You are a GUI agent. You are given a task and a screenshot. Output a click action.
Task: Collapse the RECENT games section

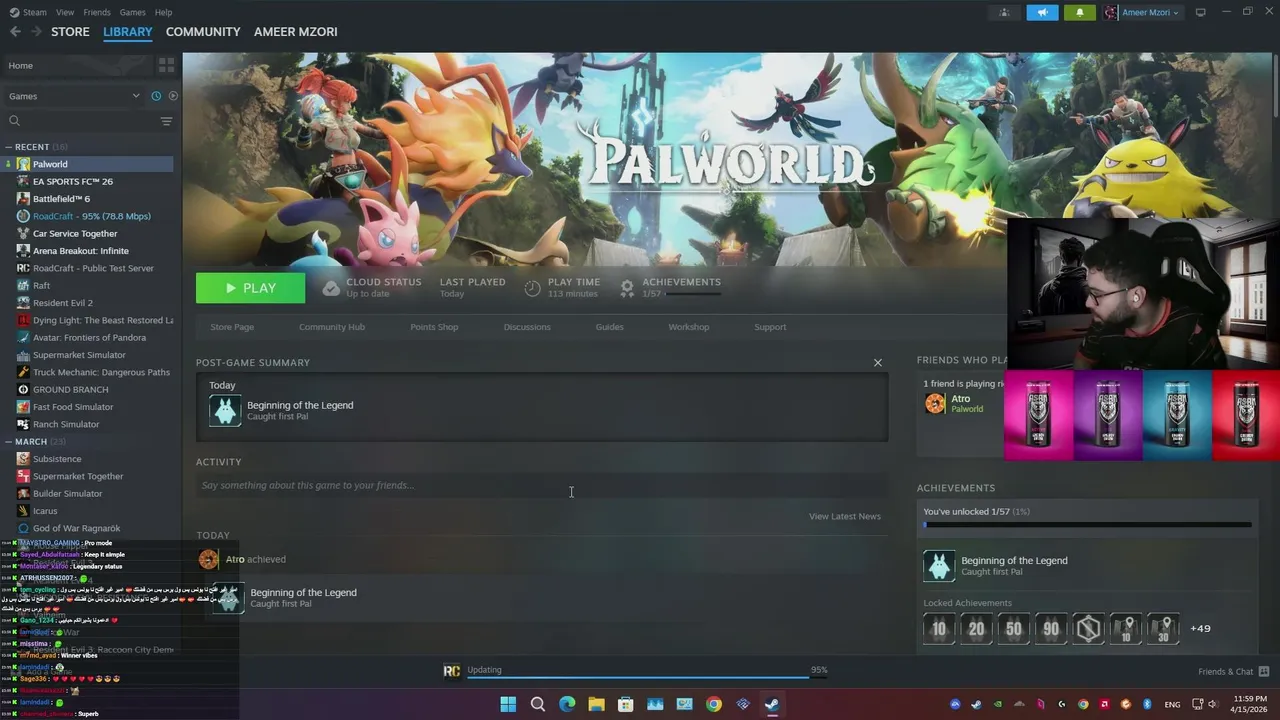(x=8, y=147)
